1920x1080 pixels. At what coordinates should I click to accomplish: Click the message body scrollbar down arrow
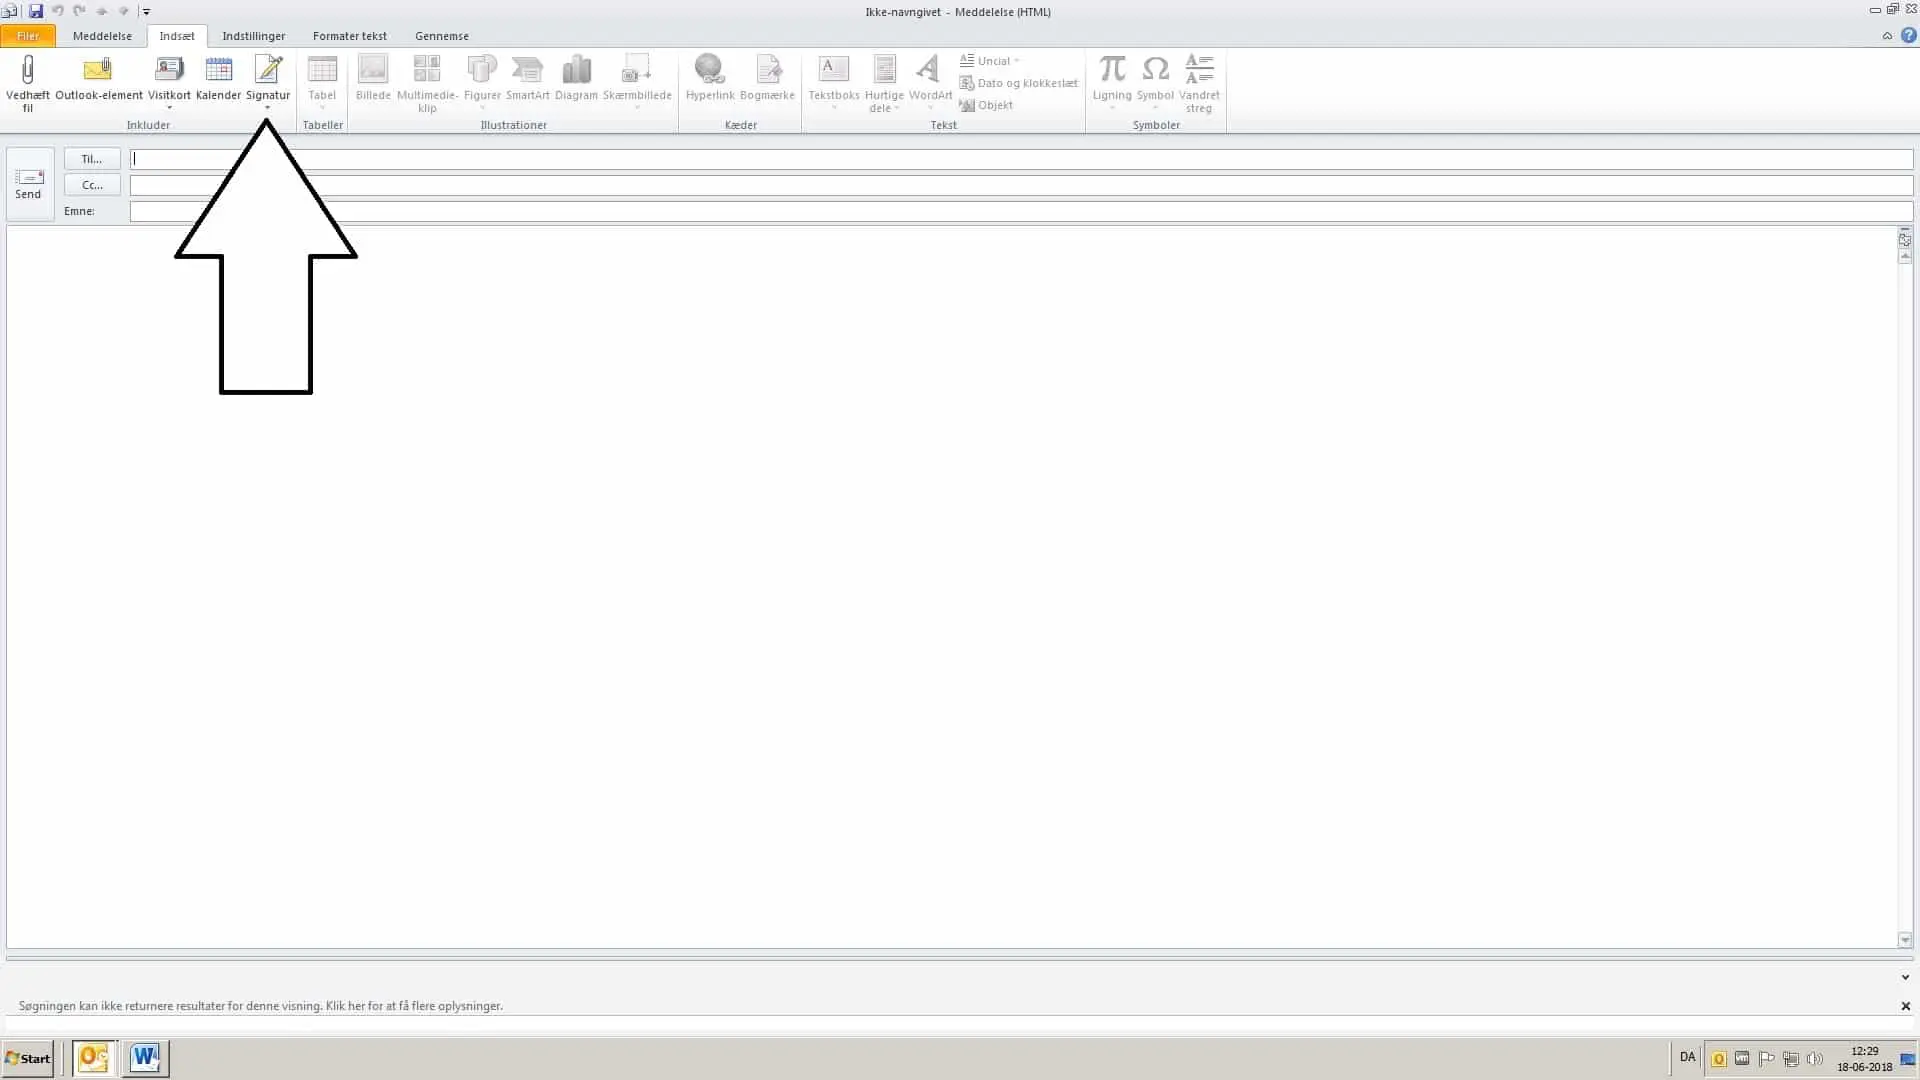click(1904, 939)
